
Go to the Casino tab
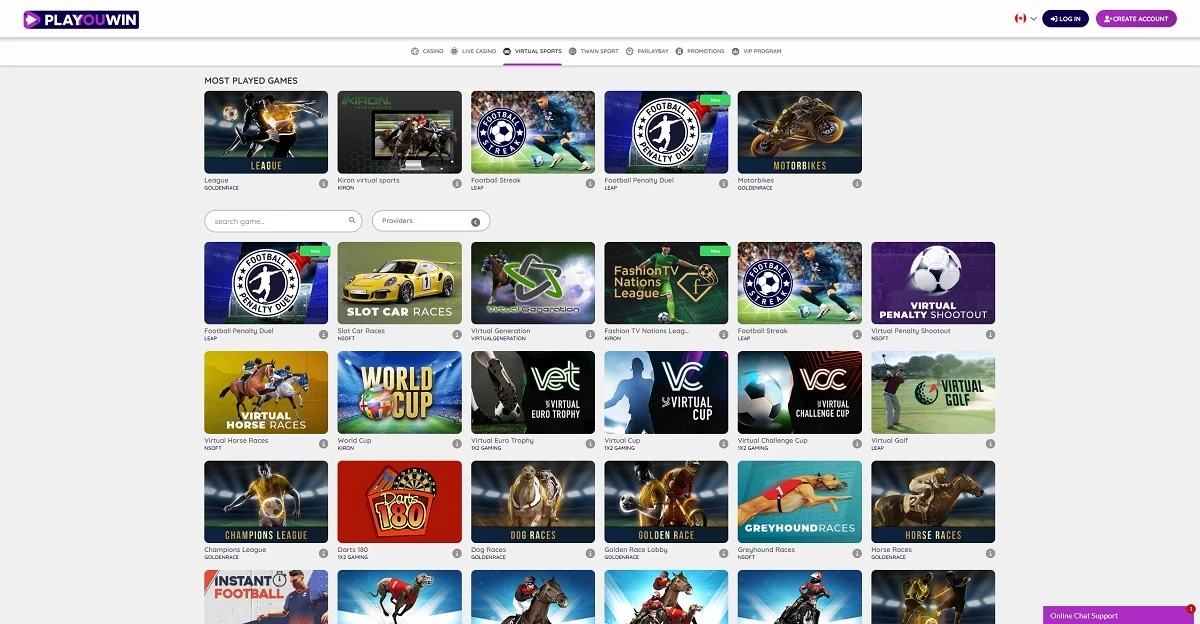(x=427, y=51)
